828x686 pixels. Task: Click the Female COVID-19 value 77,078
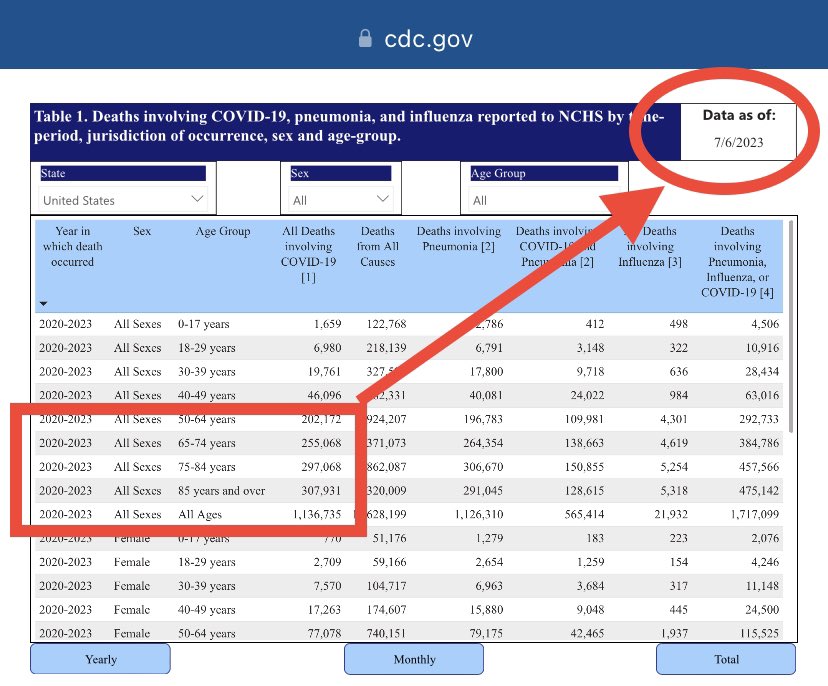324,633
